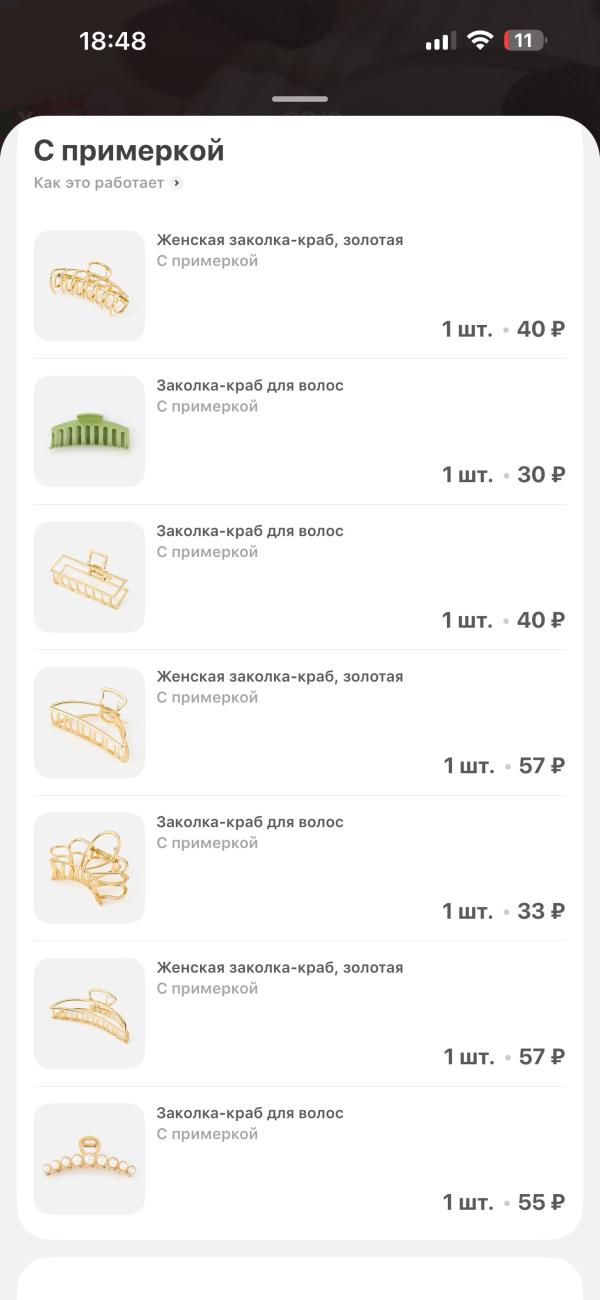Tap the sixth item's gold clip thumbnail
Viewport: 600px width, 1300px height.
pyautogui.click(x=89, y=1013)
